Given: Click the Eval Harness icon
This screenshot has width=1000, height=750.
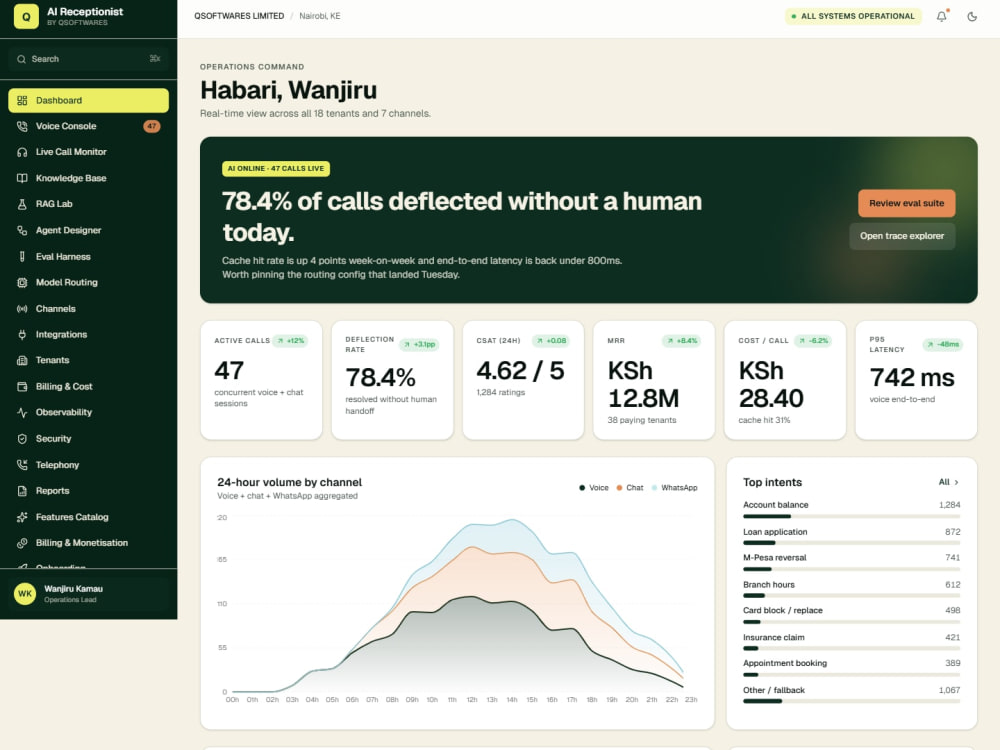Looking at the screenshot, I should 22,256.
